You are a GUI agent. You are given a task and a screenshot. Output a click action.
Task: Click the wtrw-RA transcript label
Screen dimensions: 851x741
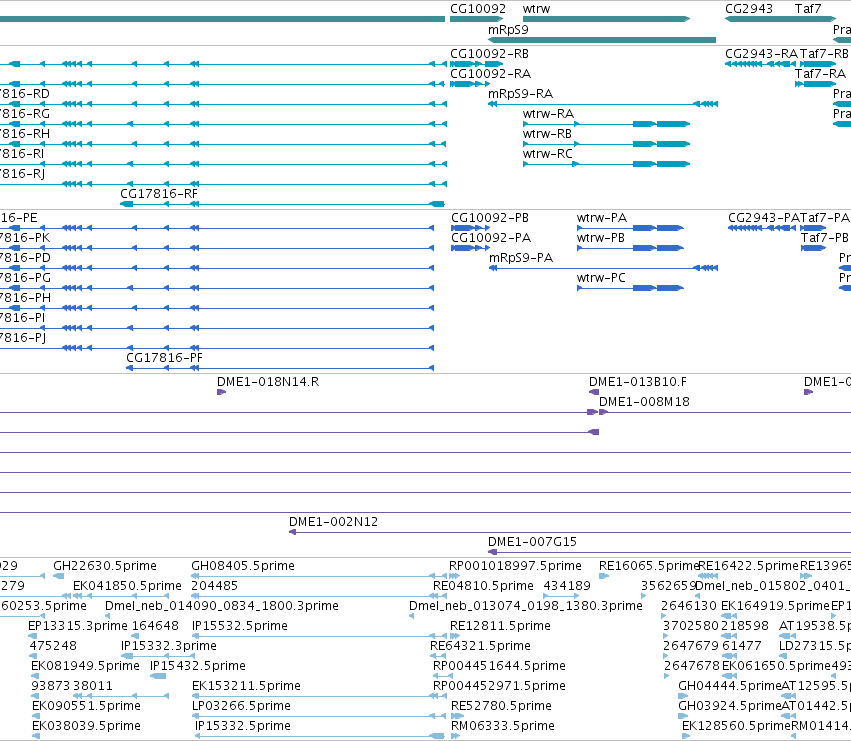[548, 114]
